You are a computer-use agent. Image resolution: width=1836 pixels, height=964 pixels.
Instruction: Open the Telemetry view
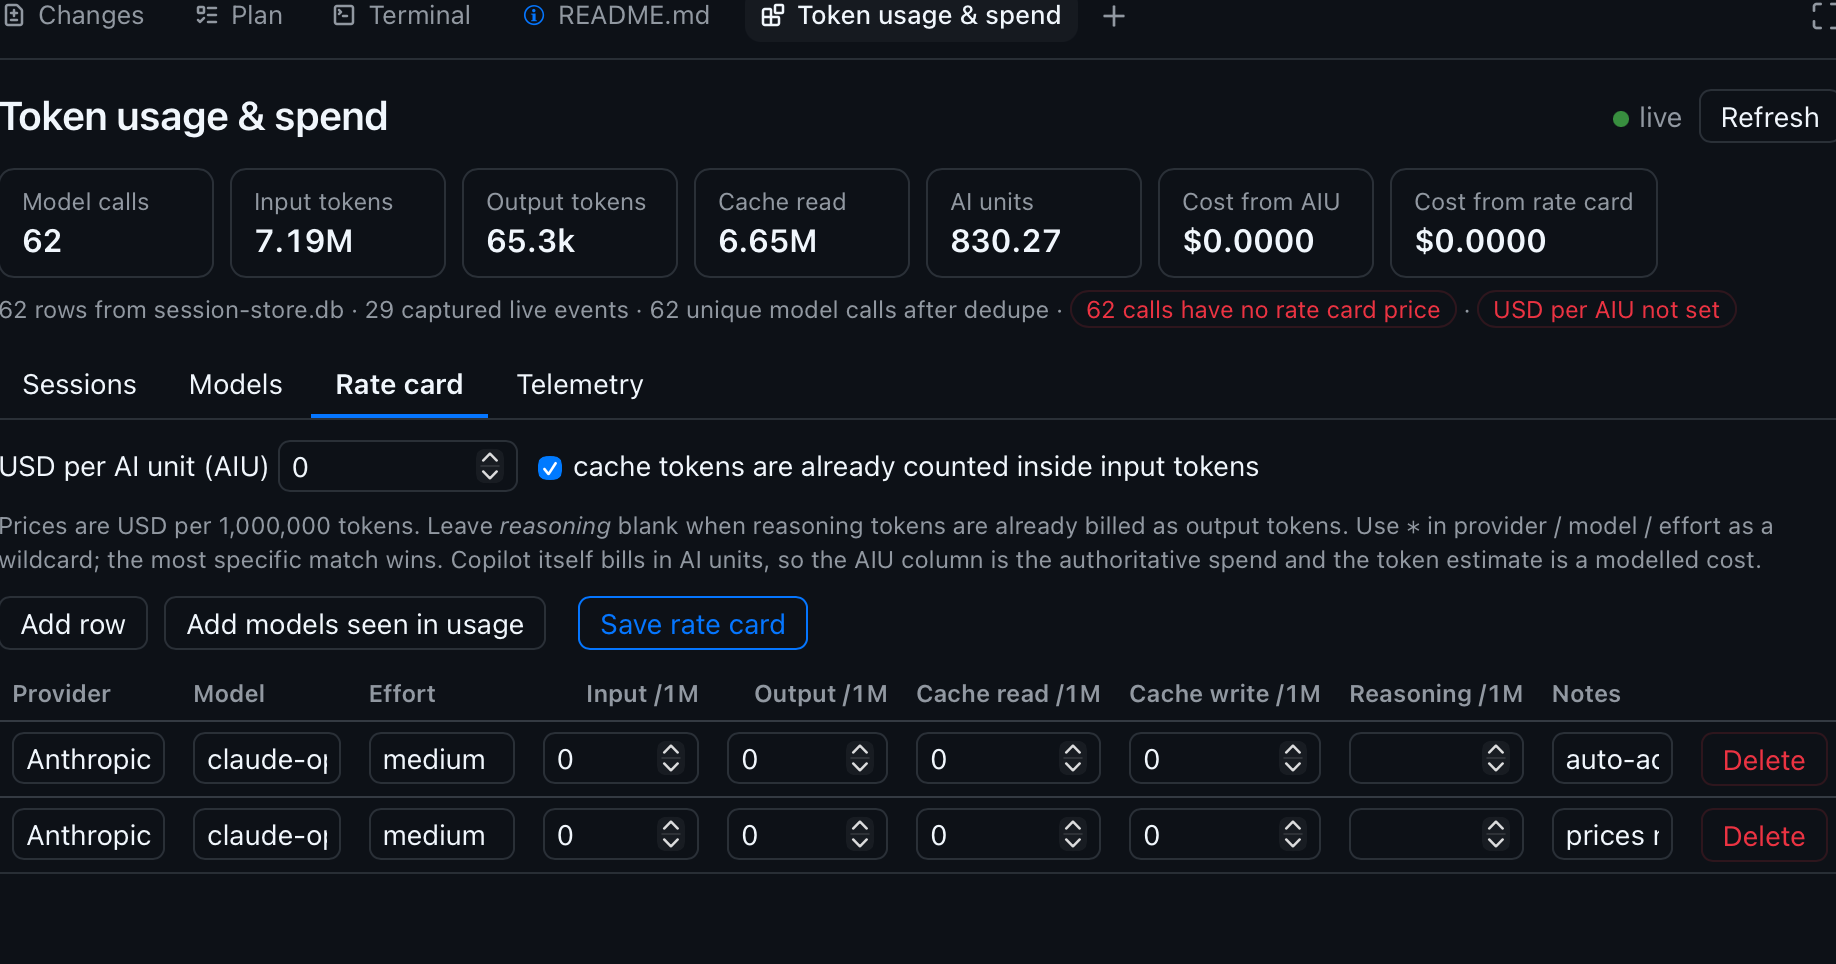(x=580, y=385)
